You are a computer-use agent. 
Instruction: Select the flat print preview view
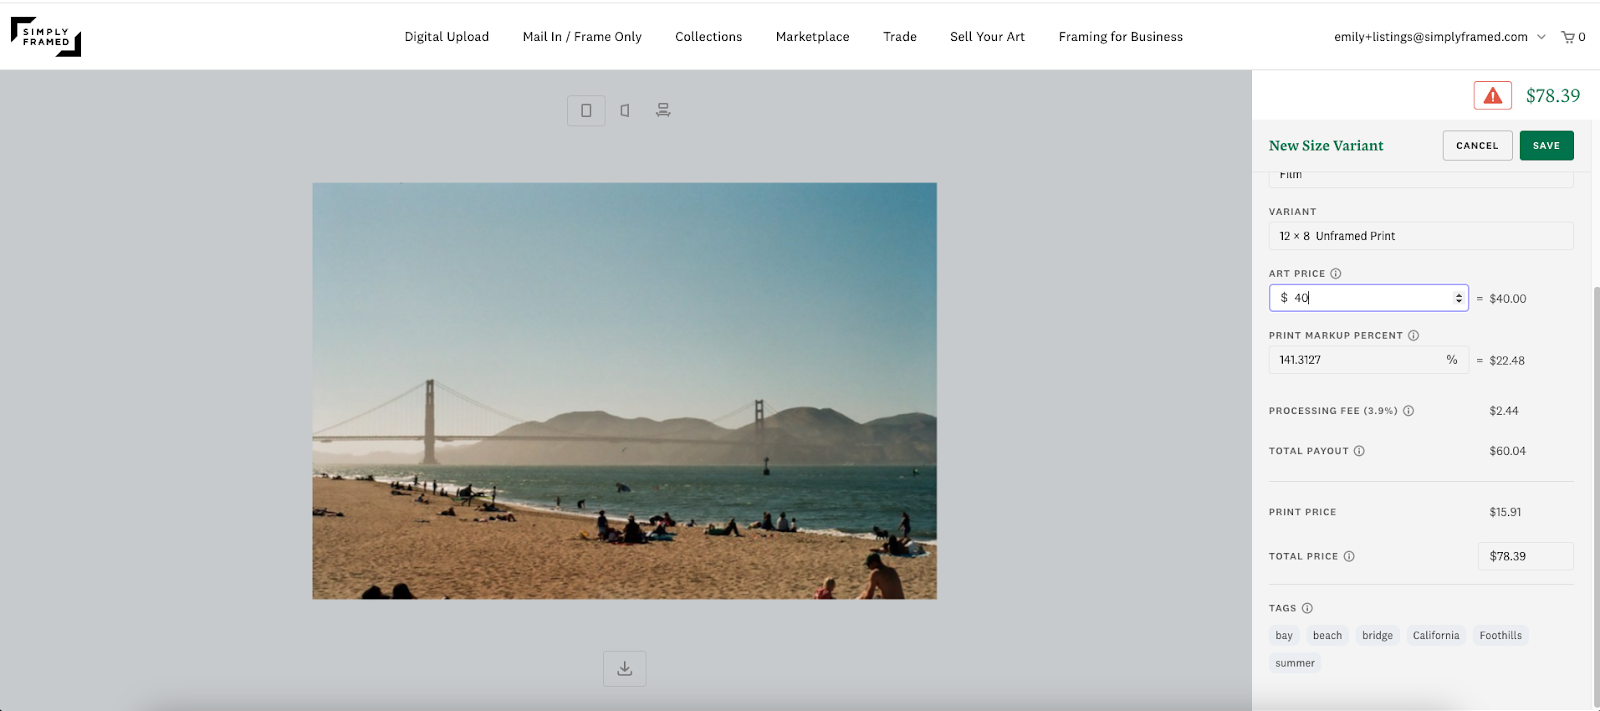586,110
